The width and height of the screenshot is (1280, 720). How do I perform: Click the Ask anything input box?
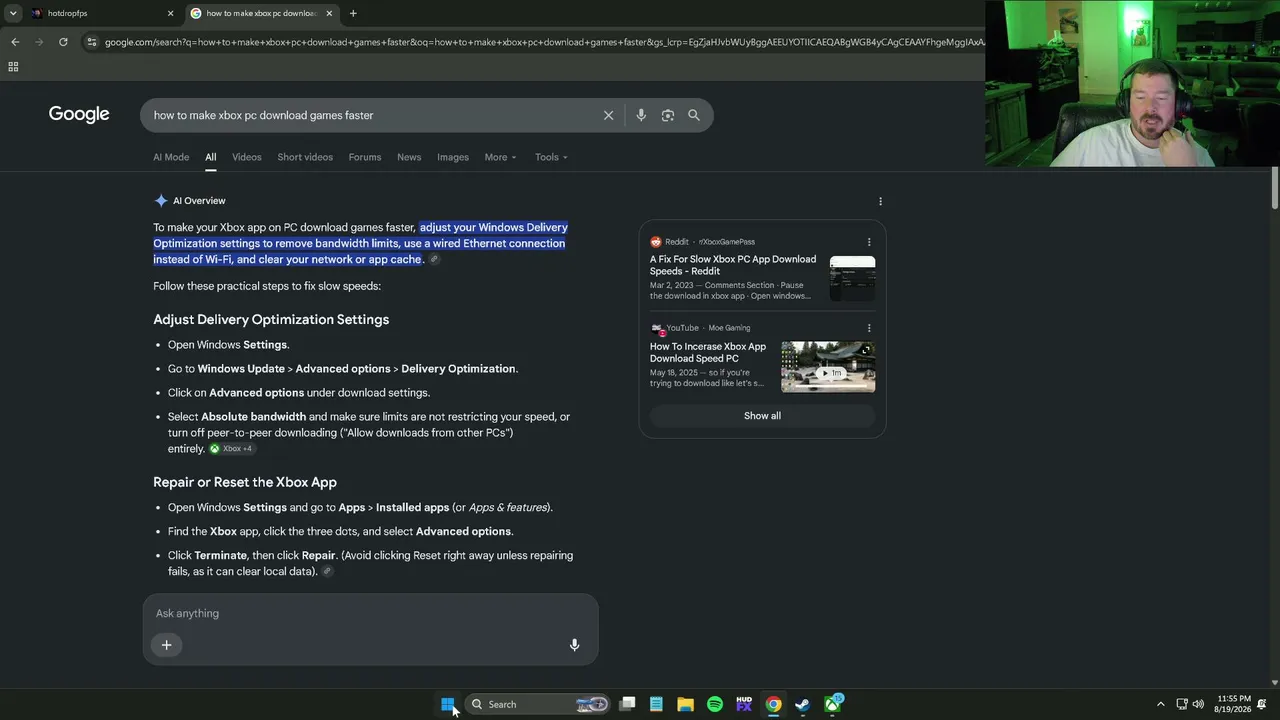coord(370,613)
